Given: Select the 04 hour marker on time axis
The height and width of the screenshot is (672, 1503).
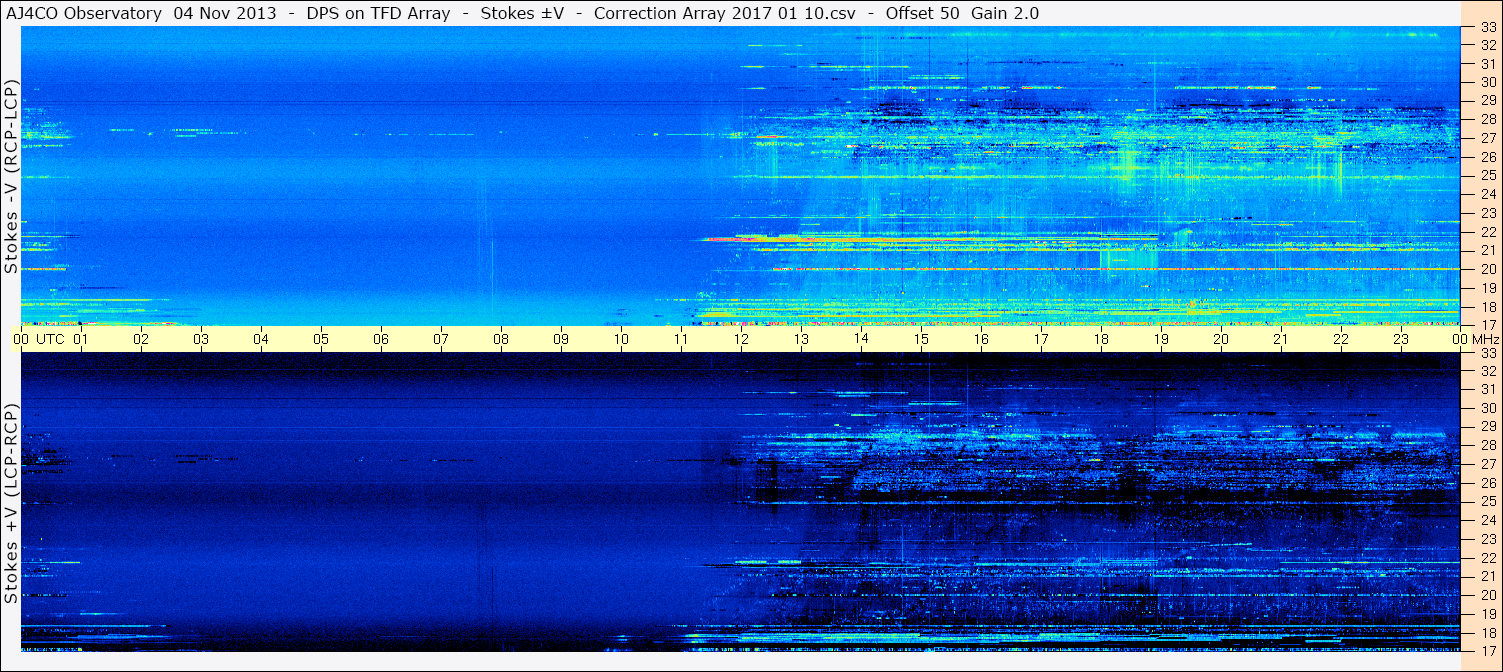Looking at the screenshot, I should (x=261, y=339).
